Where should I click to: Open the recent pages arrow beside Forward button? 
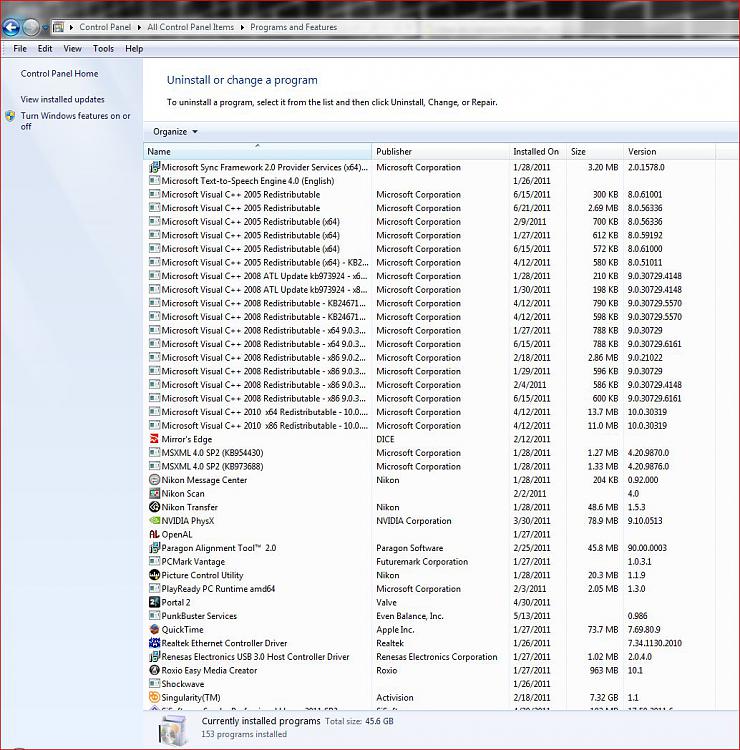pos(45,28)
